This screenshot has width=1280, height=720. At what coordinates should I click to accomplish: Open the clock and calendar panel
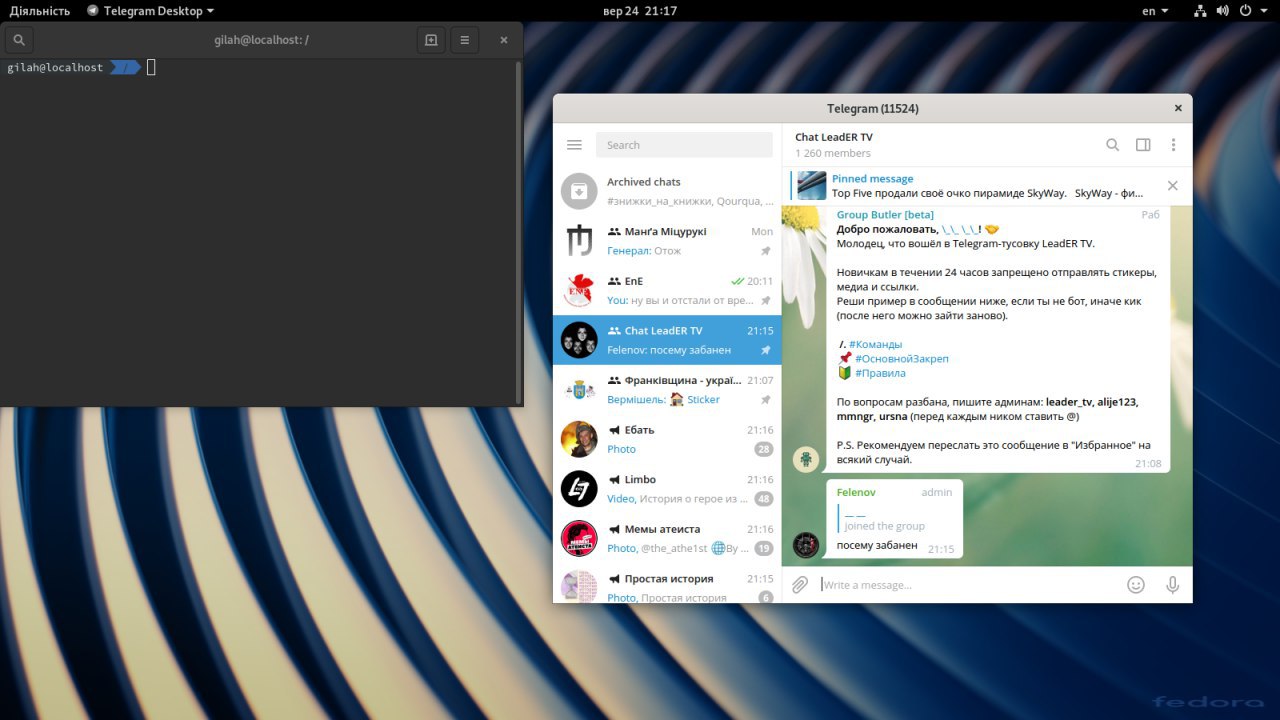click(640, 11)
